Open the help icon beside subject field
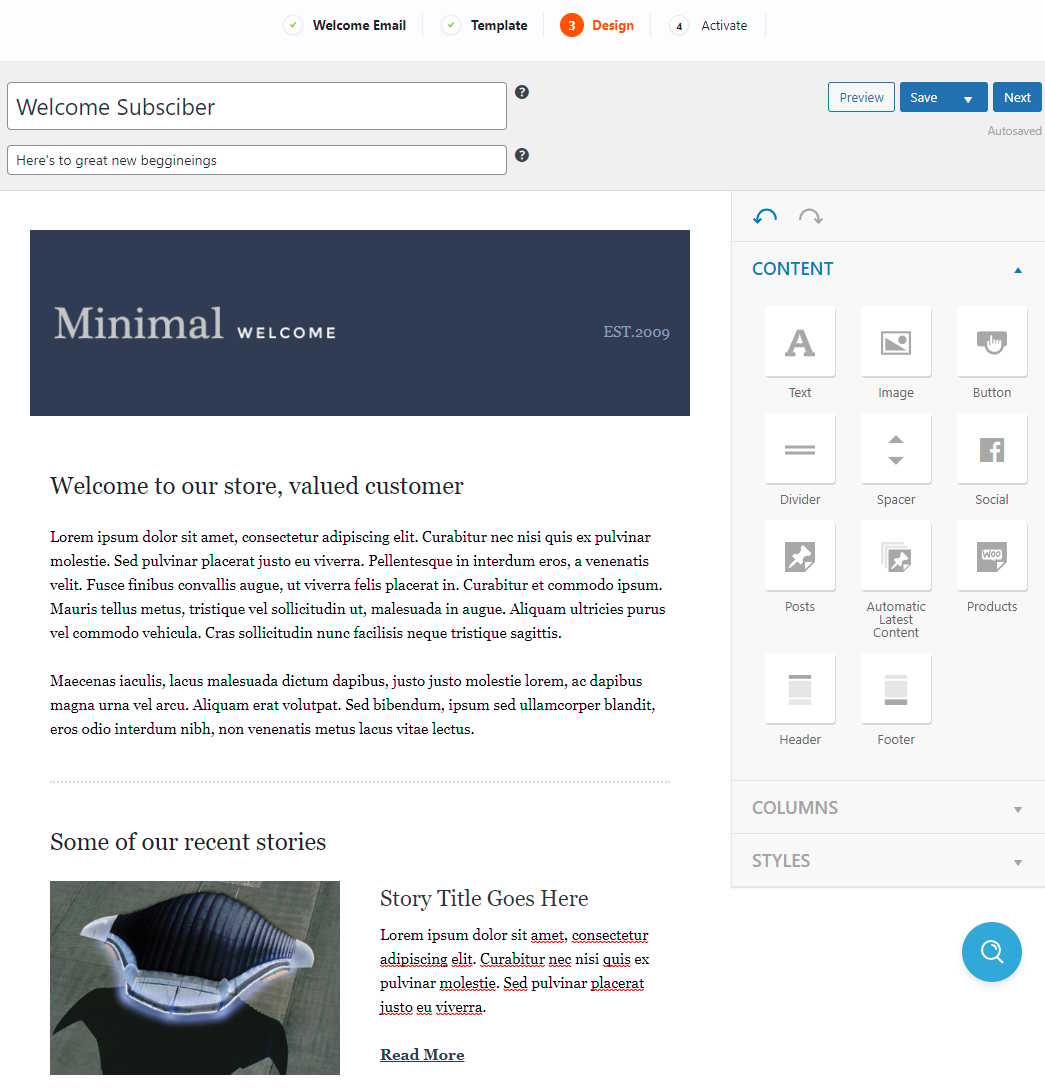1045x1088 pixels. click(522, 92)
